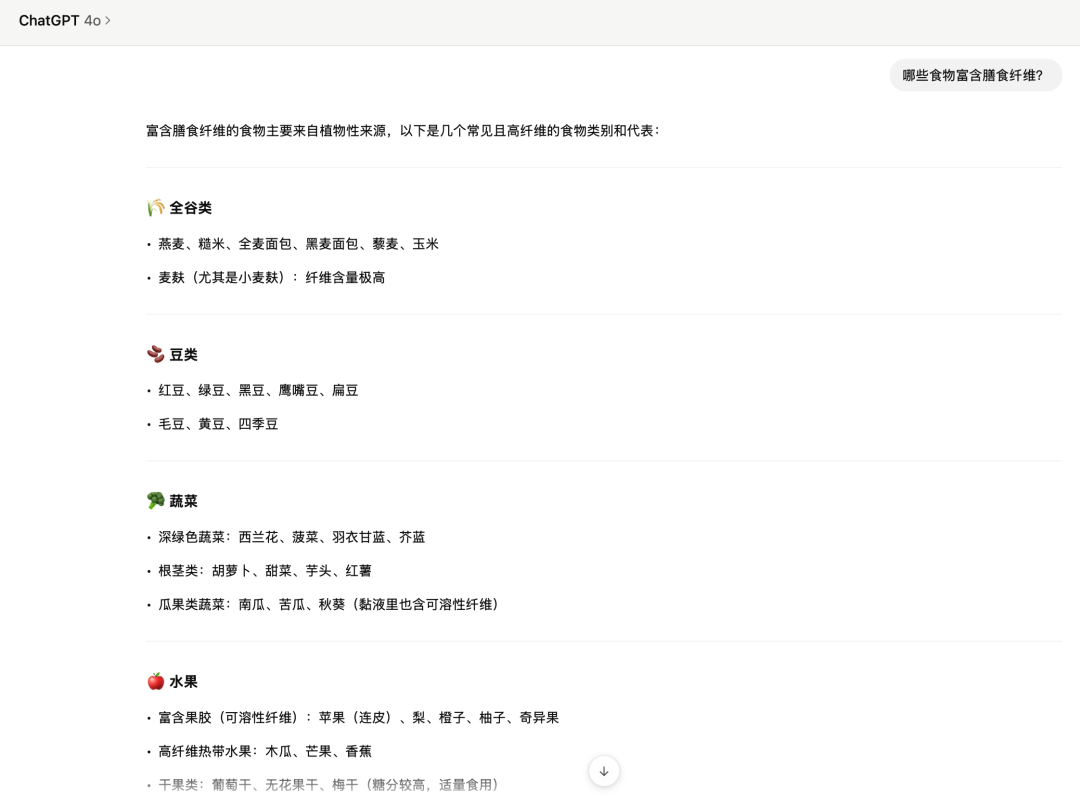
Task: Click the 根茎类 bullet line
Action: point(264,571)
